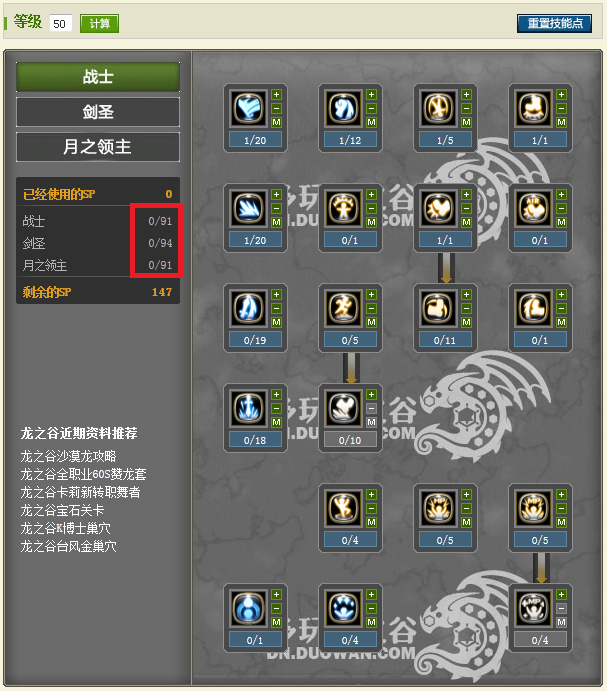Image resolution: width=607 pixels, height=691 pixels.
Task: Add a point to the 1/20 top-left skill
Action: (276, 94)
